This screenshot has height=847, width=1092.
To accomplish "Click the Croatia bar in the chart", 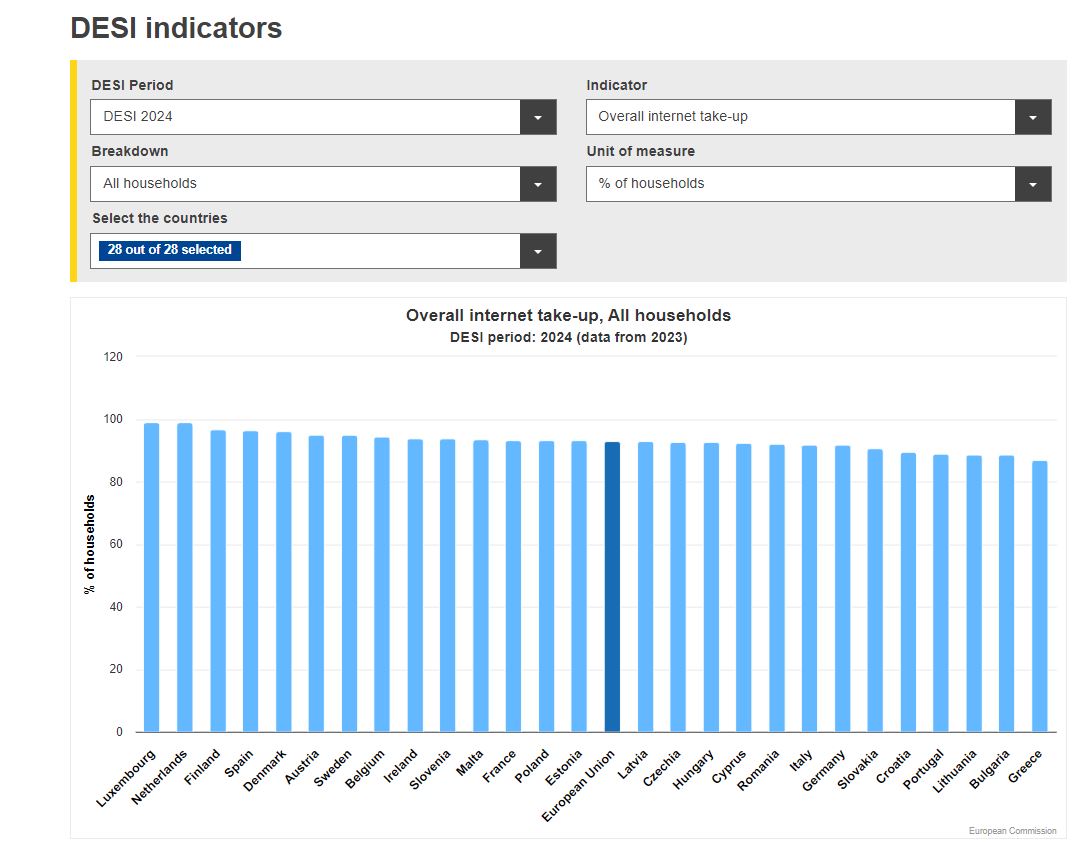I will pyautogui.click(x=908, y=593).
